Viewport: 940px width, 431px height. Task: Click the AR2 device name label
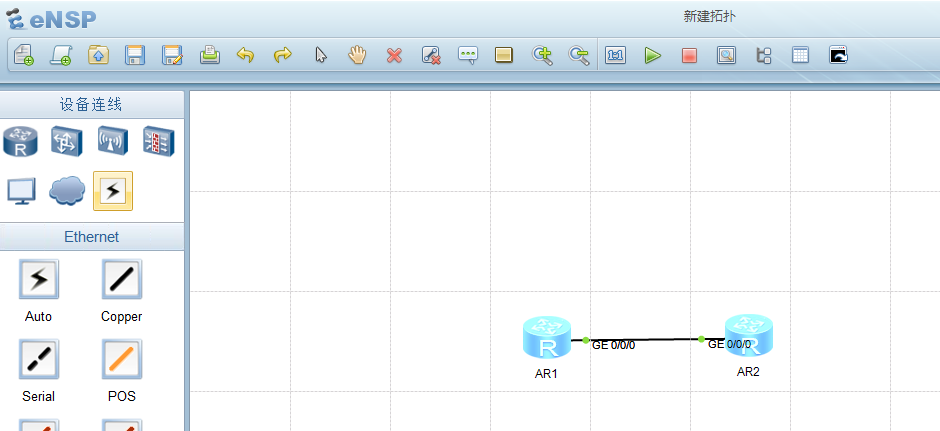click(748, 372)
